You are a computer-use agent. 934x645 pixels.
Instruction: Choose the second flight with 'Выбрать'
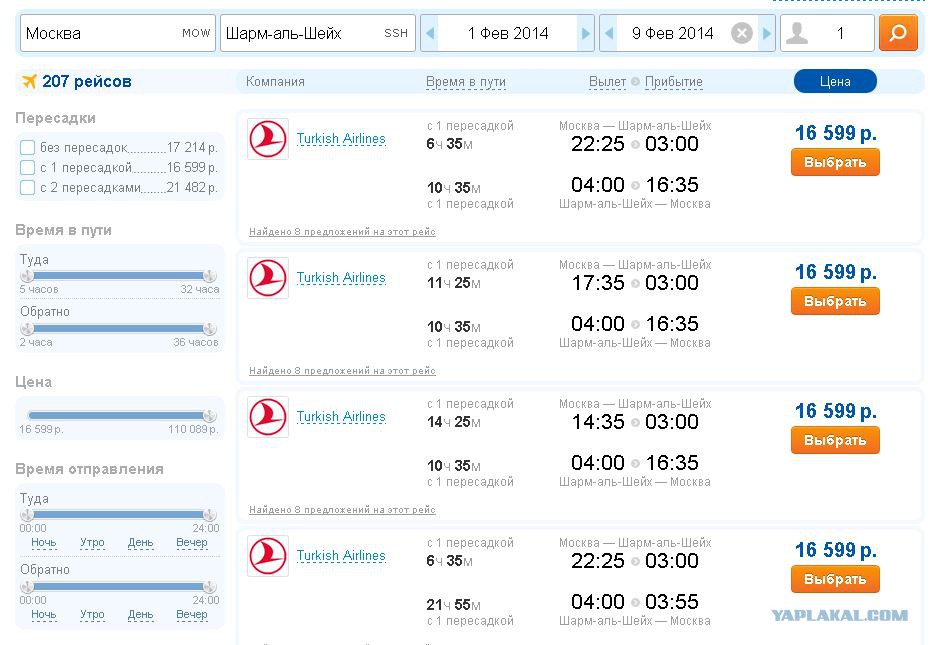(x=835, y=301)
